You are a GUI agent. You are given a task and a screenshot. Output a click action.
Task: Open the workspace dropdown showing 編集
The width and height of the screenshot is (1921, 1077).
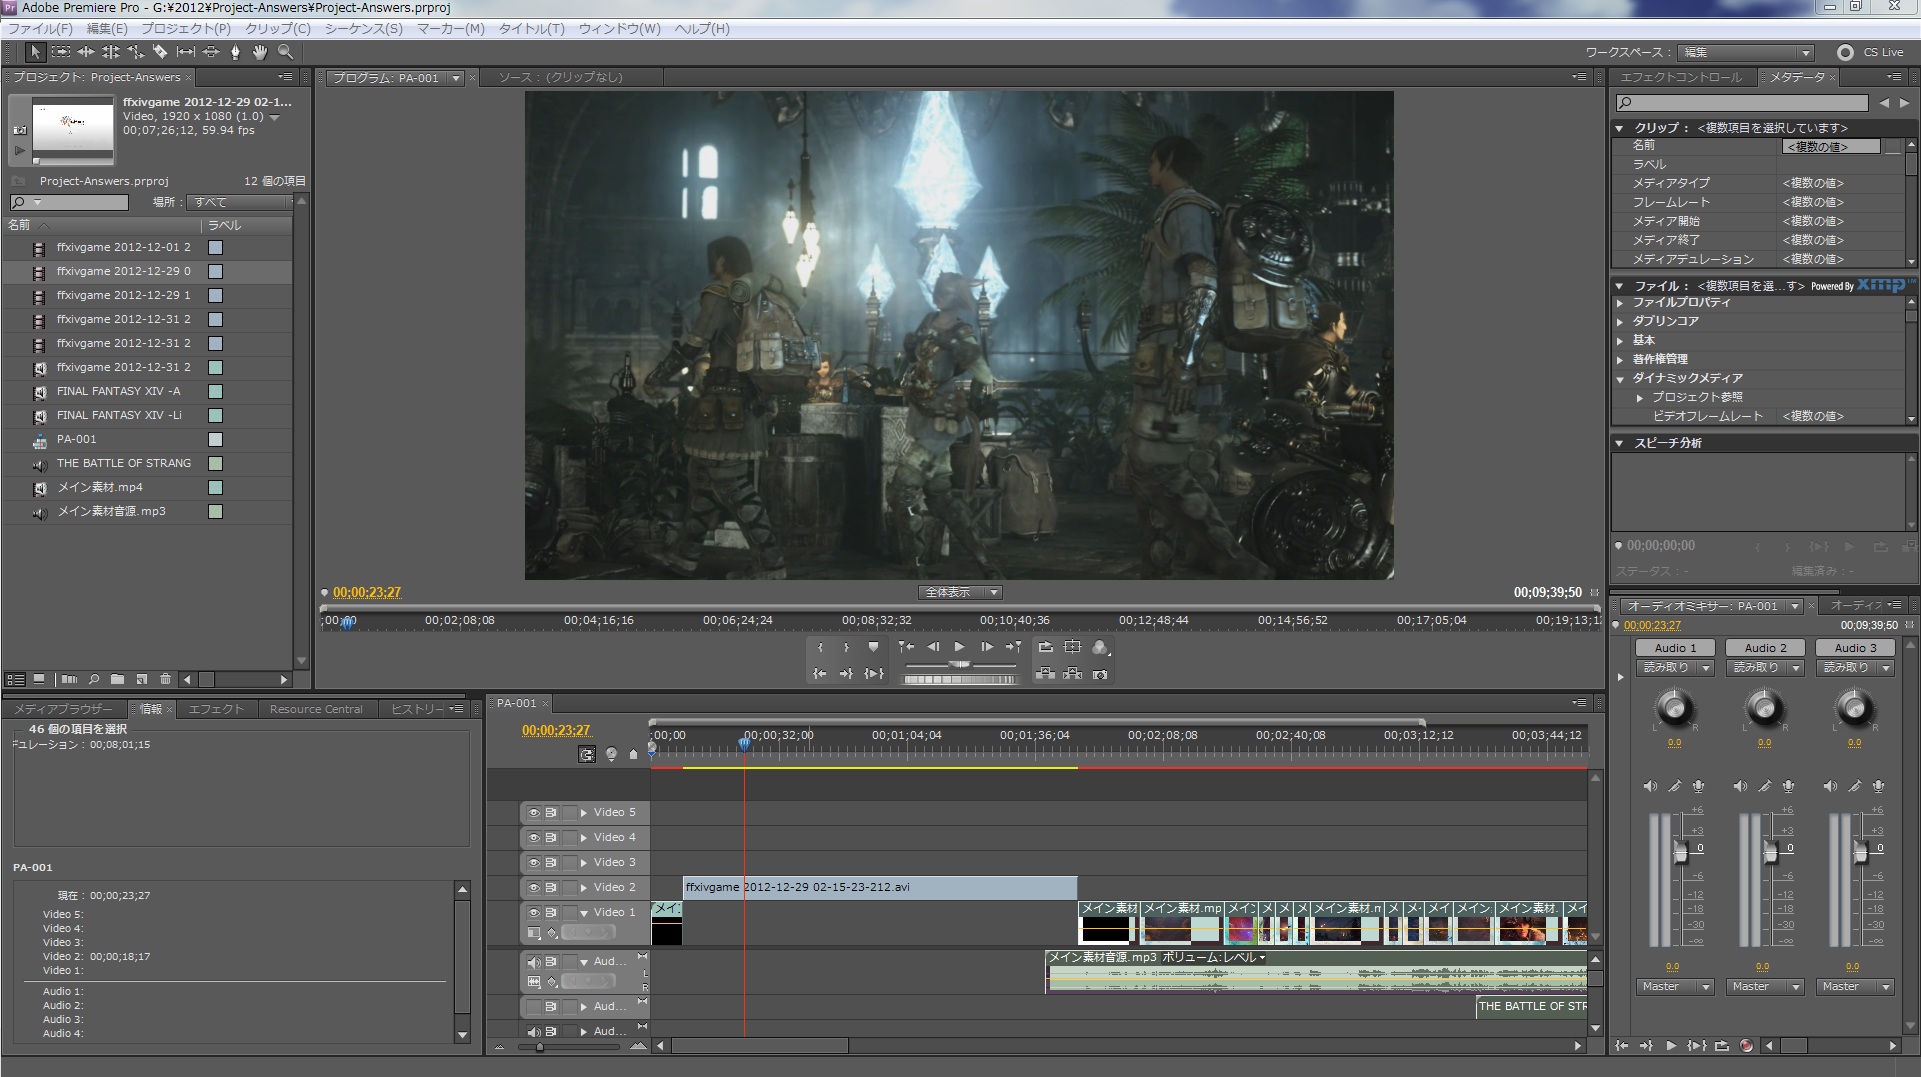pos(1747,53)
